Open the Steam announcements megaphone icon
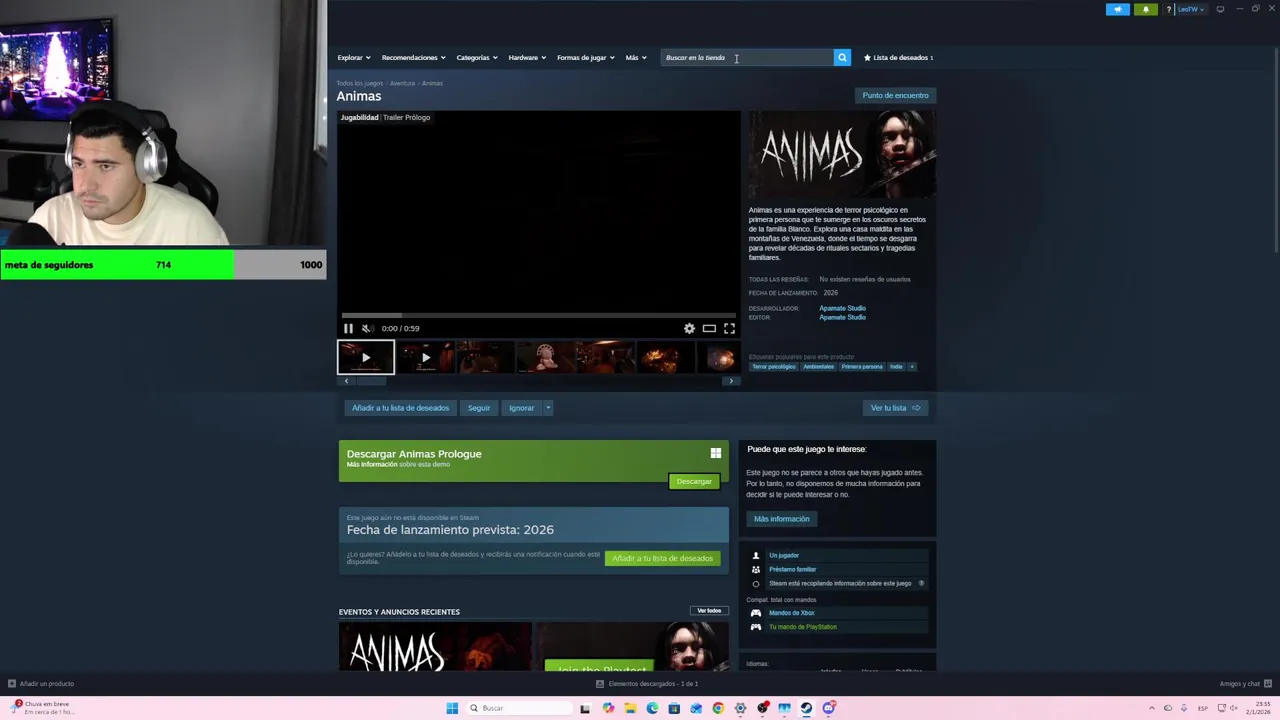This screenshot has width=1280, height=720. tap(1118, 9)
